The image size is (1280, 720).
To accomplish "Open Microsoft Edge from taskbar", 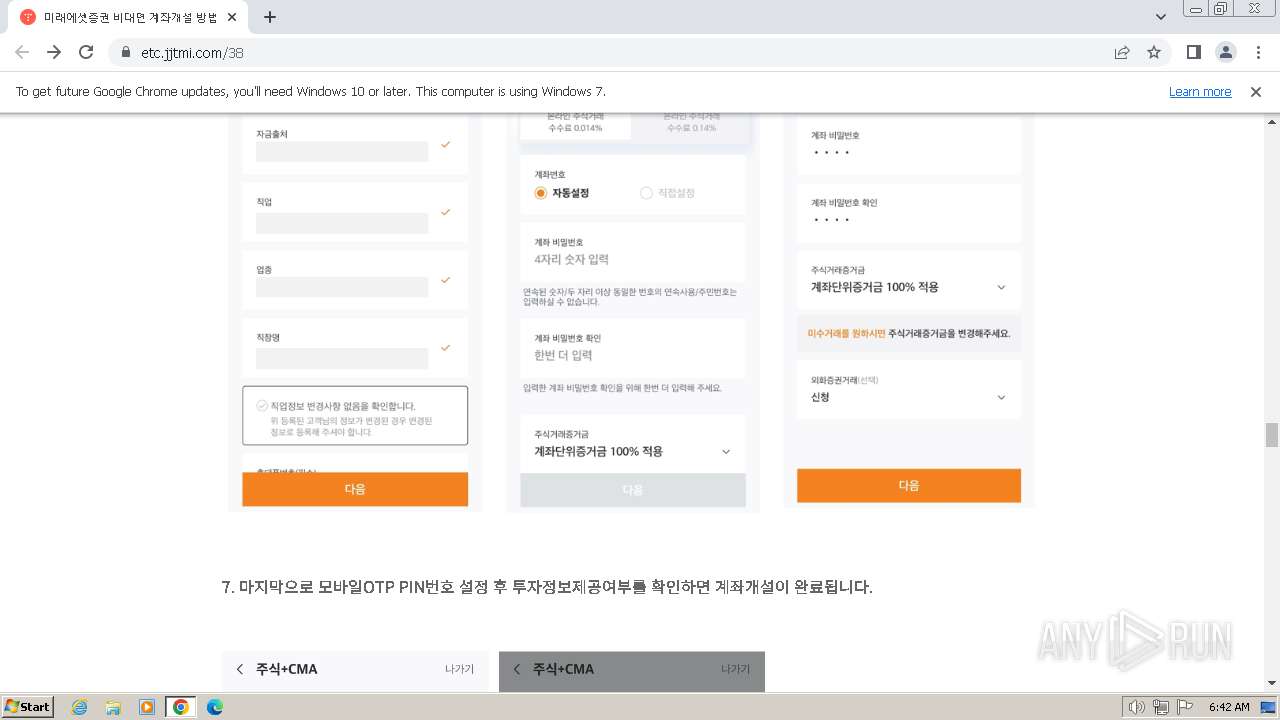I will [x=215, y=707].
